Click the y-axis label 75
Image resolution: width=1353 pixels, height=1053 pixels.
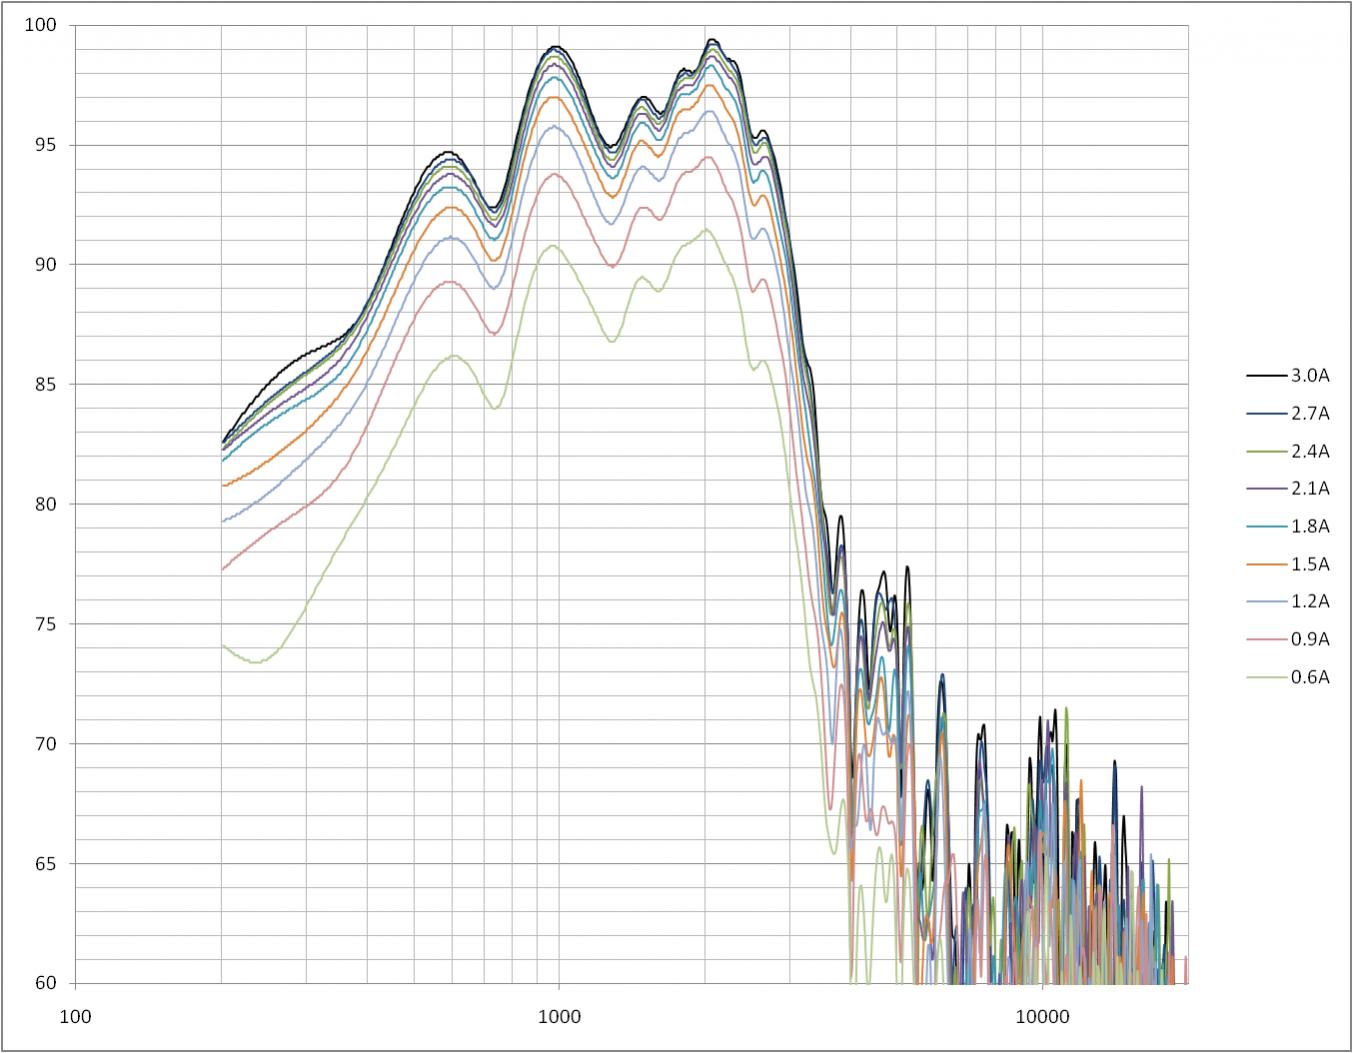[x=47, y=624]
